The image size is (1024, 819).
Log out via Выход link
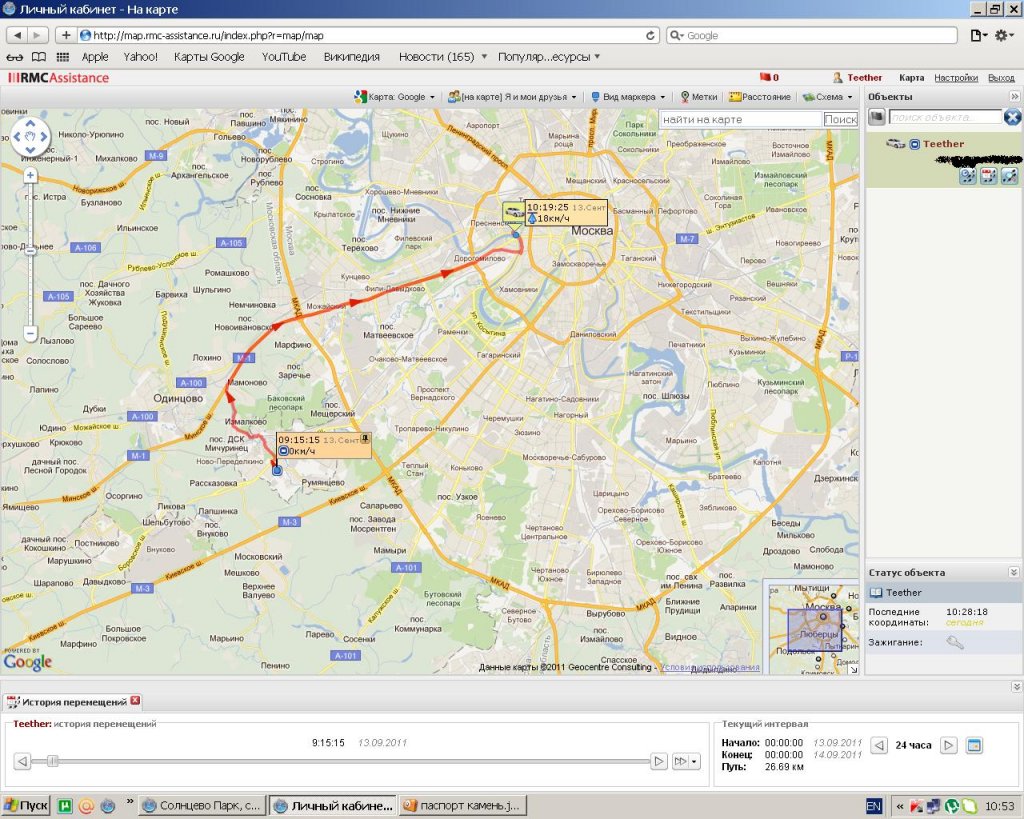[1001, 78]
